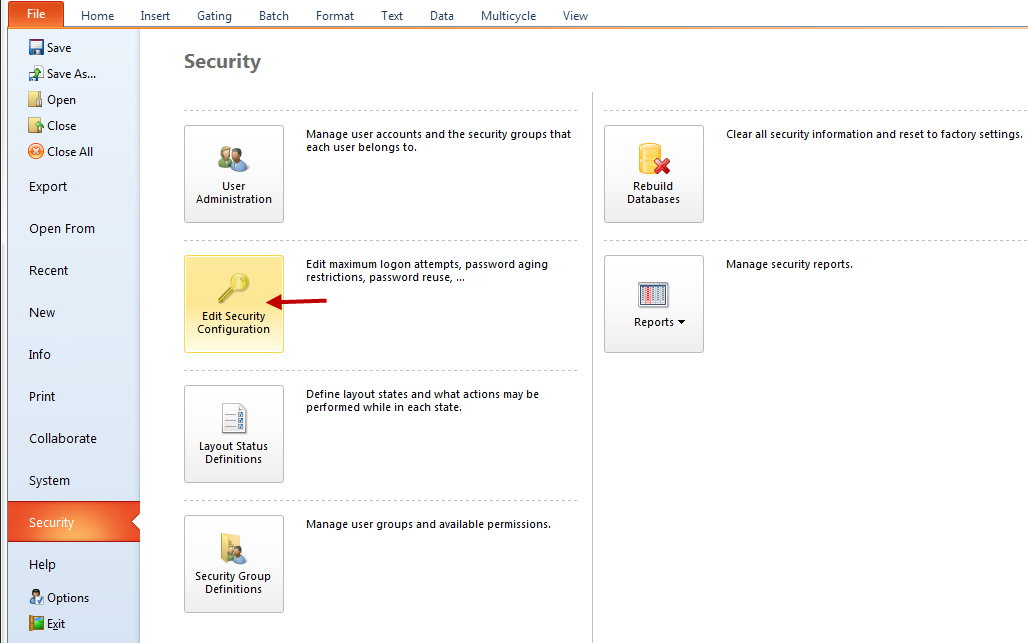1028x643 pixels.
Task: Click the Close All red icon
Action: (36, 152)
